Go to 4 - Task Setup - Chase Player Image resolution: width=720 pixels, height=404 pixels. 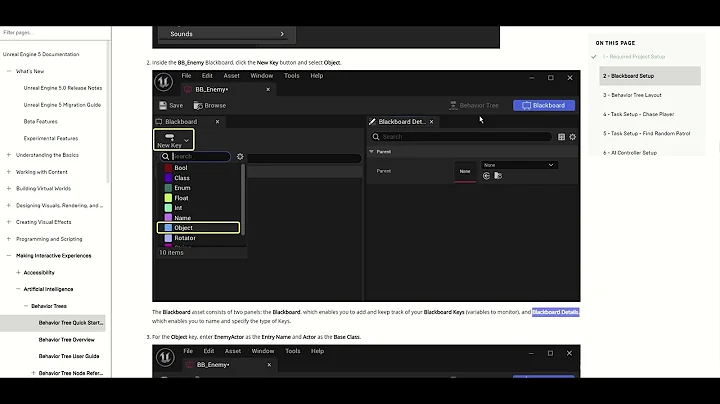[x=639, y=114]
